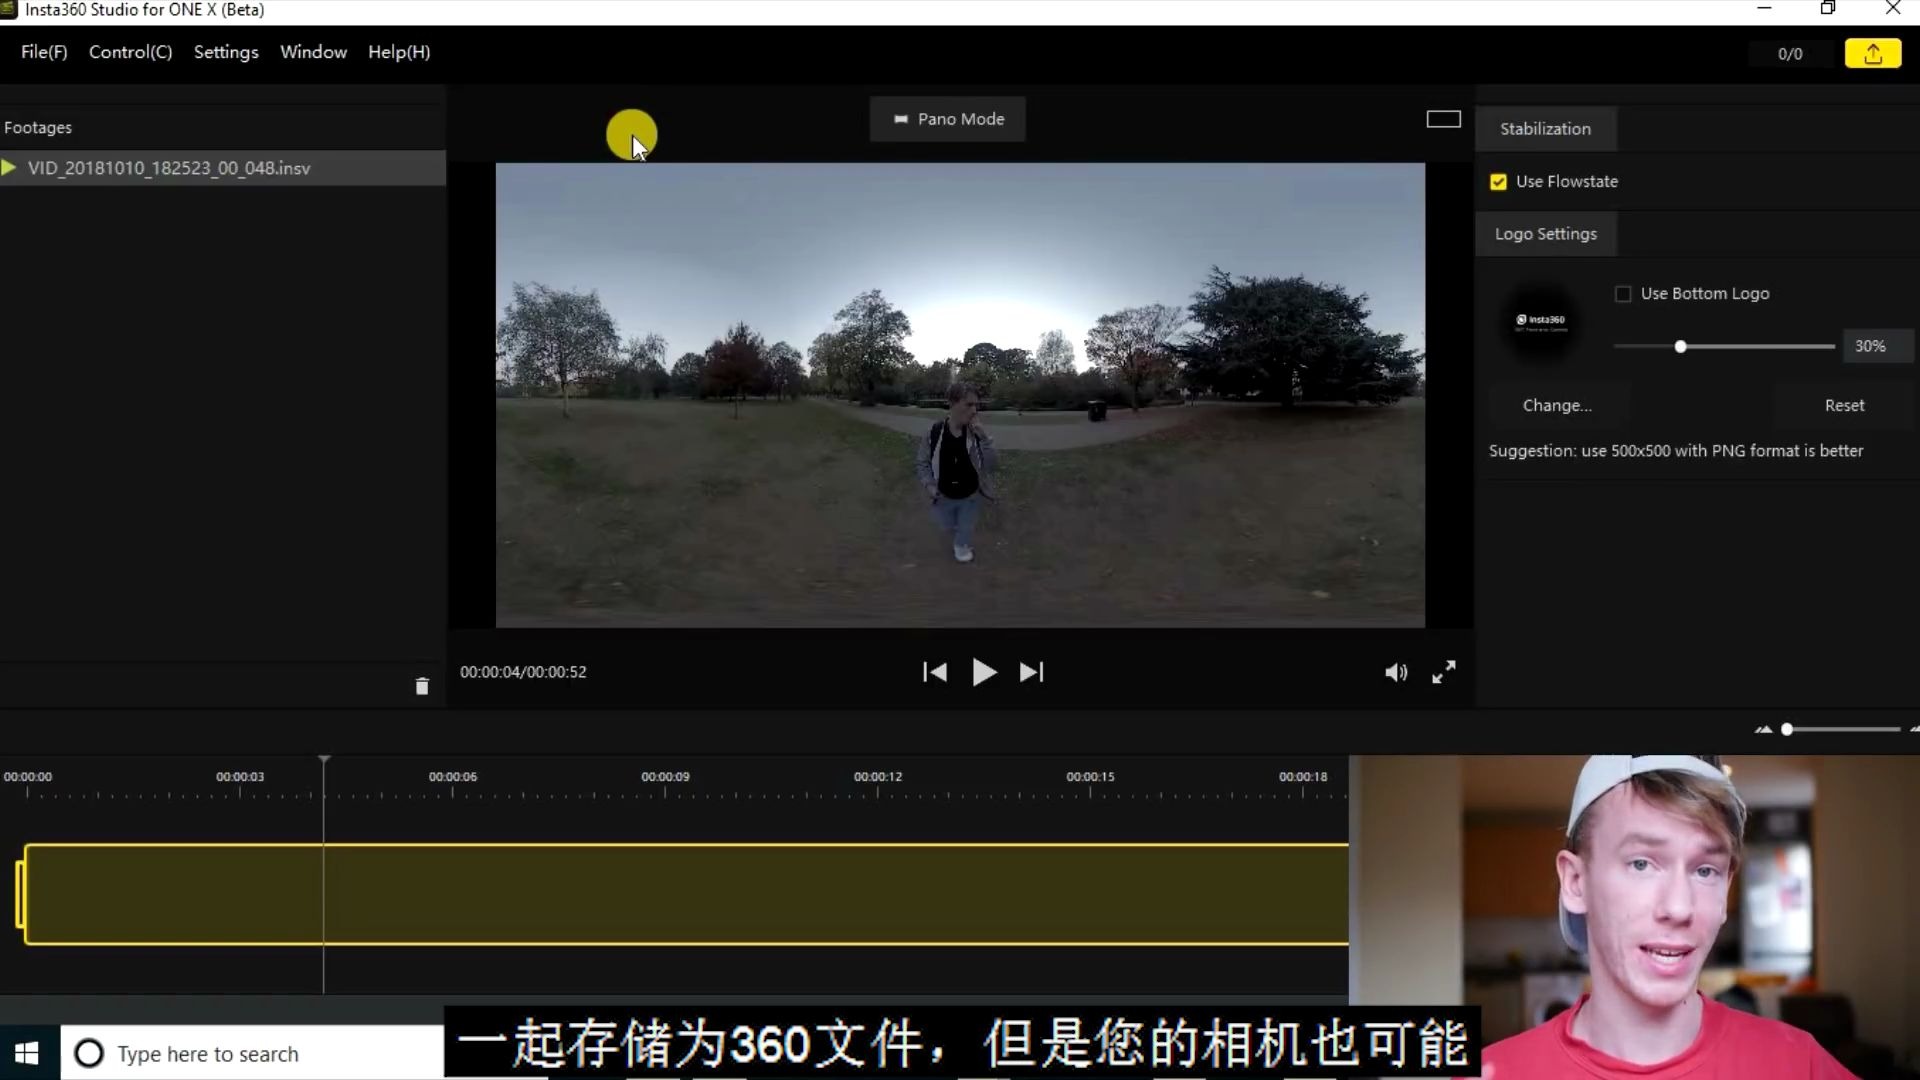1920x1080 pixels.
Task: Click the timeline ruler at 00:00:06
Action: point(452,777)
